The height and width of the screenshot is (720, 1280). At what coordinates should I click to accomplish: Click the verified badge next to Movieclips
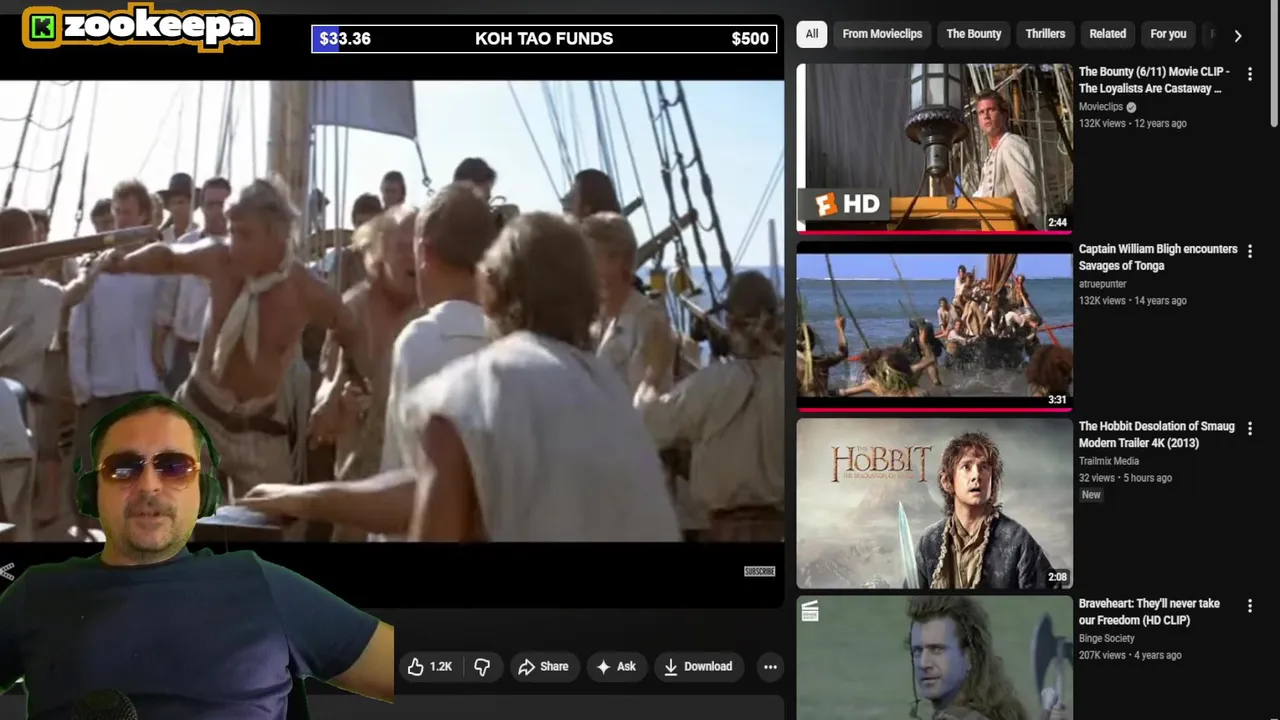pyautogui.click(x=1131, y=107)
